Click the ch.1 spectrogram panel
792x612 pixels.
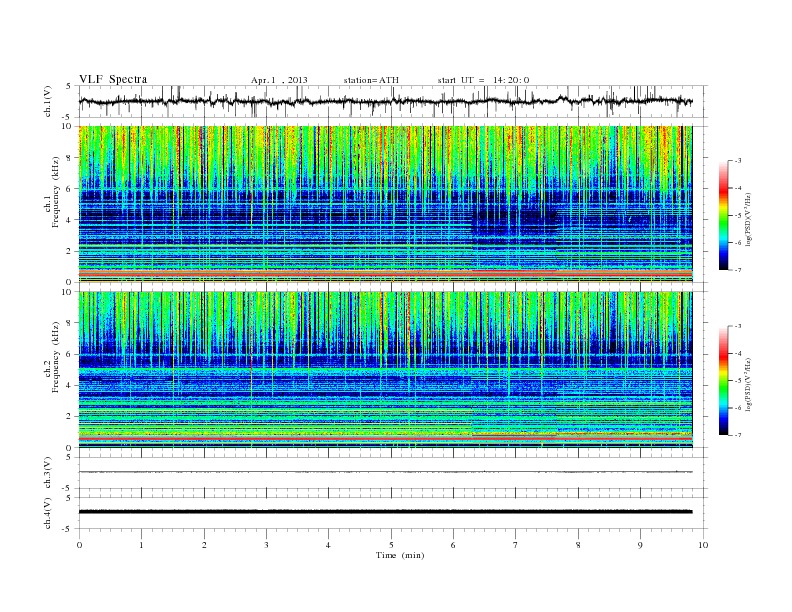click(x=385, y=204)
